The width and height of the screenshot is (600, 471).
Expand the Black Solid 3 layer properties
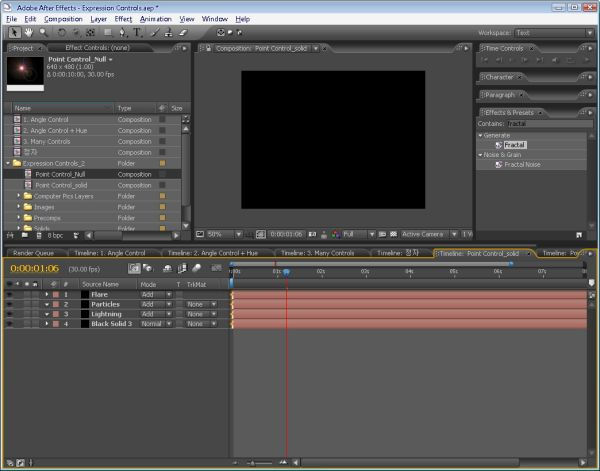[x=47, y=324]
